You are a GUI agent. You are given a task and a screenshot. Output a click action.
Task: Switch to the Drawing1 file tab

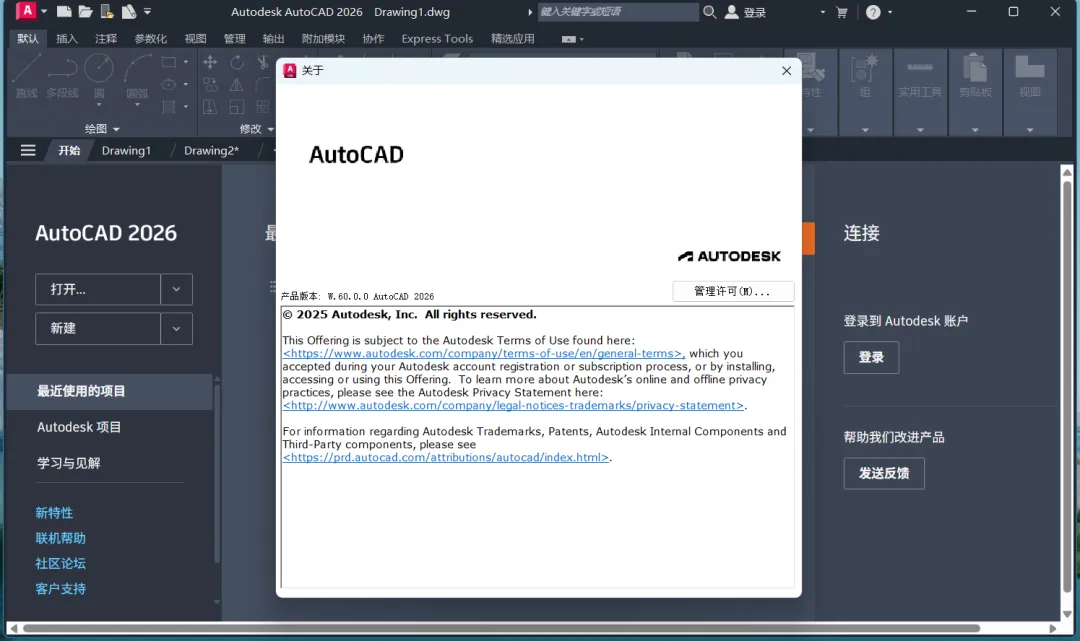coord(126,150)
